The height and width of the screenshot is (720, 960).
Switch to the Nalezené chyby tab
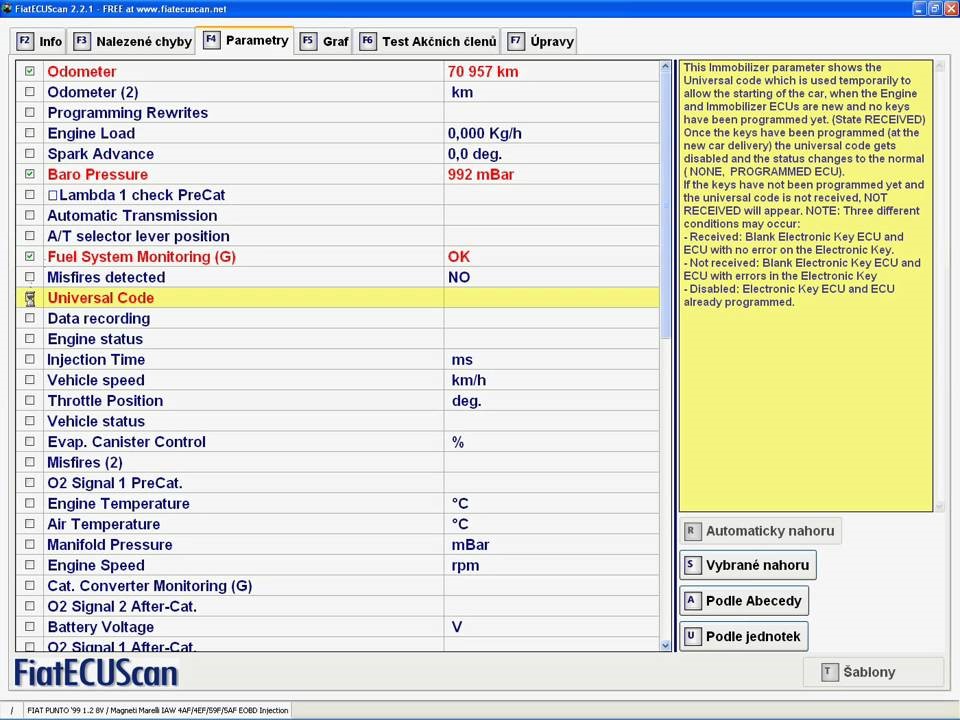click(x=141, y=42)
